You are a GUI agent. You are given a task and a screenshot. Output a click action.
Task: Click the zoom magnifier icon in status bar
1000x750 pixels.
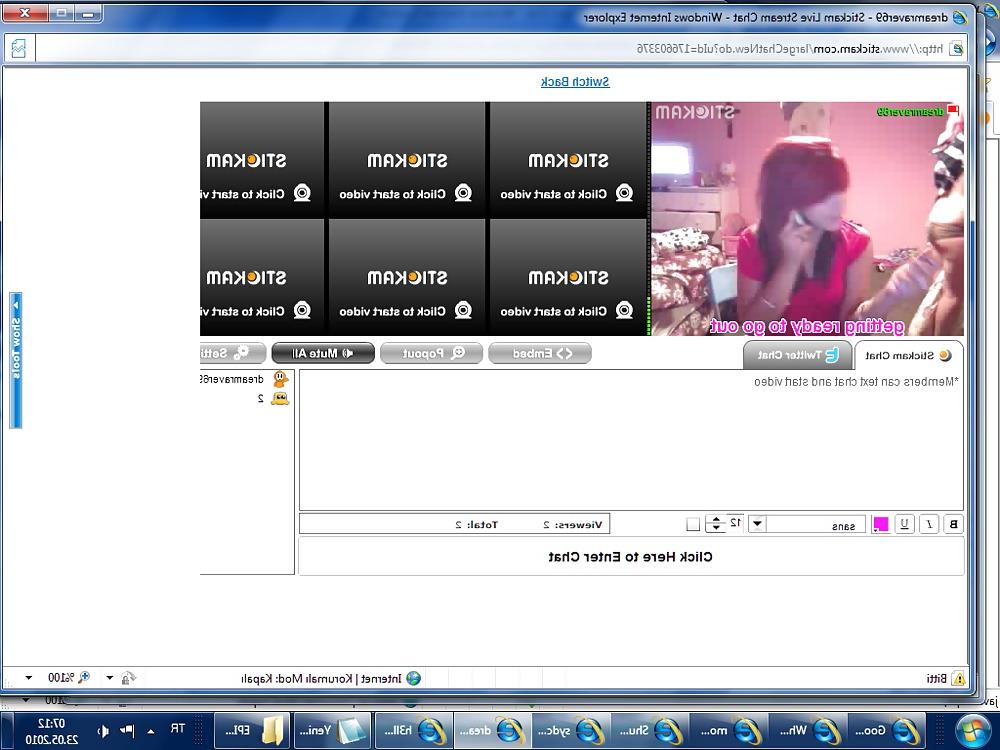click(x=84, y=677)
